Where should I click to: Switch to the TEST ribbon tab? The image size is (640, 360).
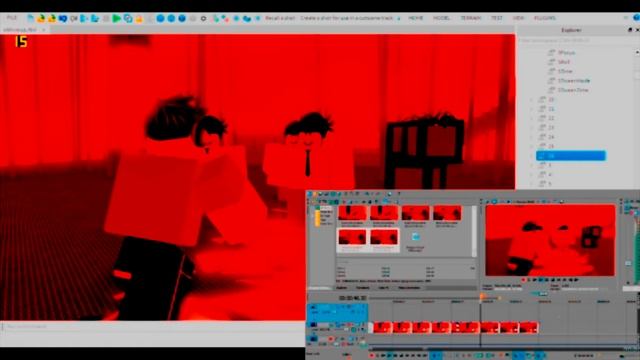[496, 18]
